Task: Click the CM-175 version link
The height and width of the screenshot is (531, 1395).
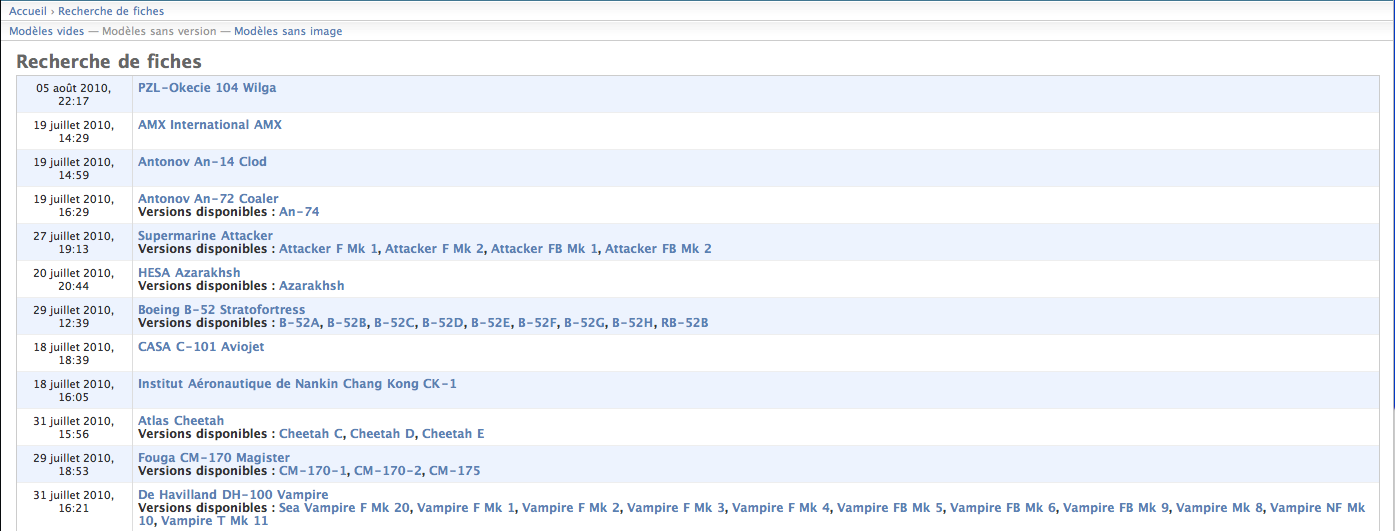Action: point(454,471)
